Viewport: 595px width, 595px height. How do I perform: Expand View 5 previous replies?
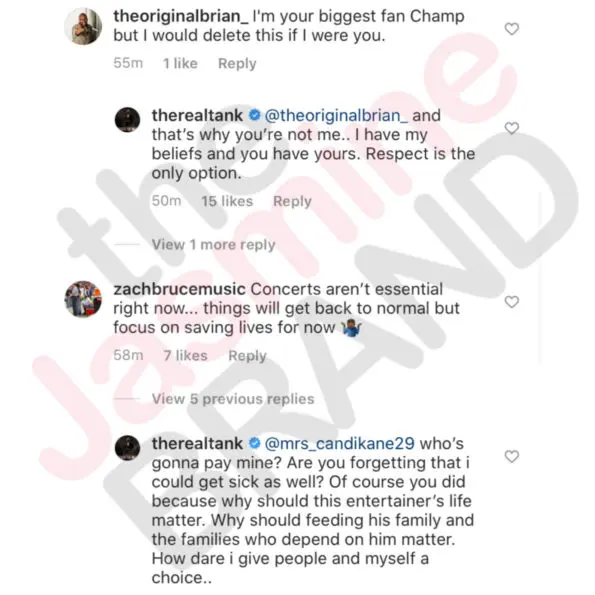coord(233,399)
